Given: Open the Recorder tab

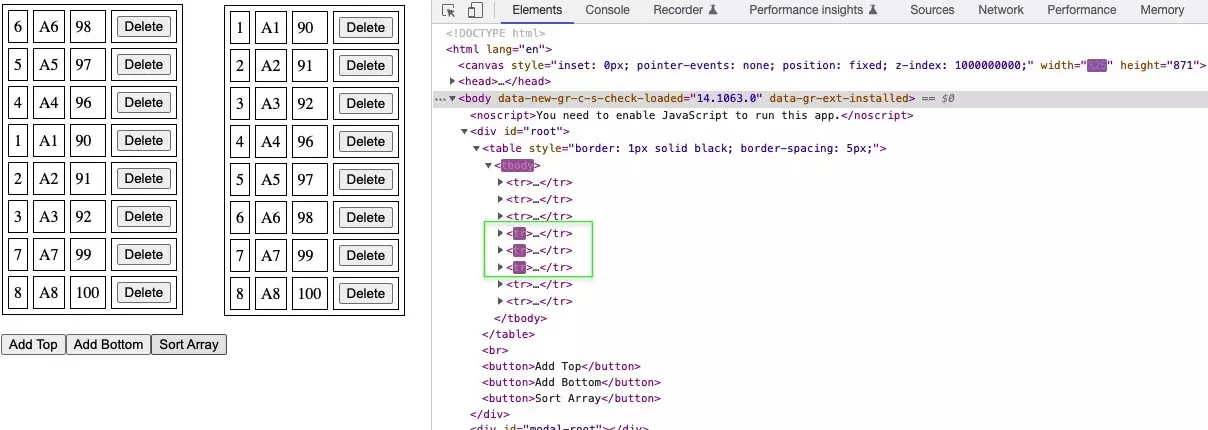Looking at the screenshot, I should pyautogui.click(x=685, y=10).
